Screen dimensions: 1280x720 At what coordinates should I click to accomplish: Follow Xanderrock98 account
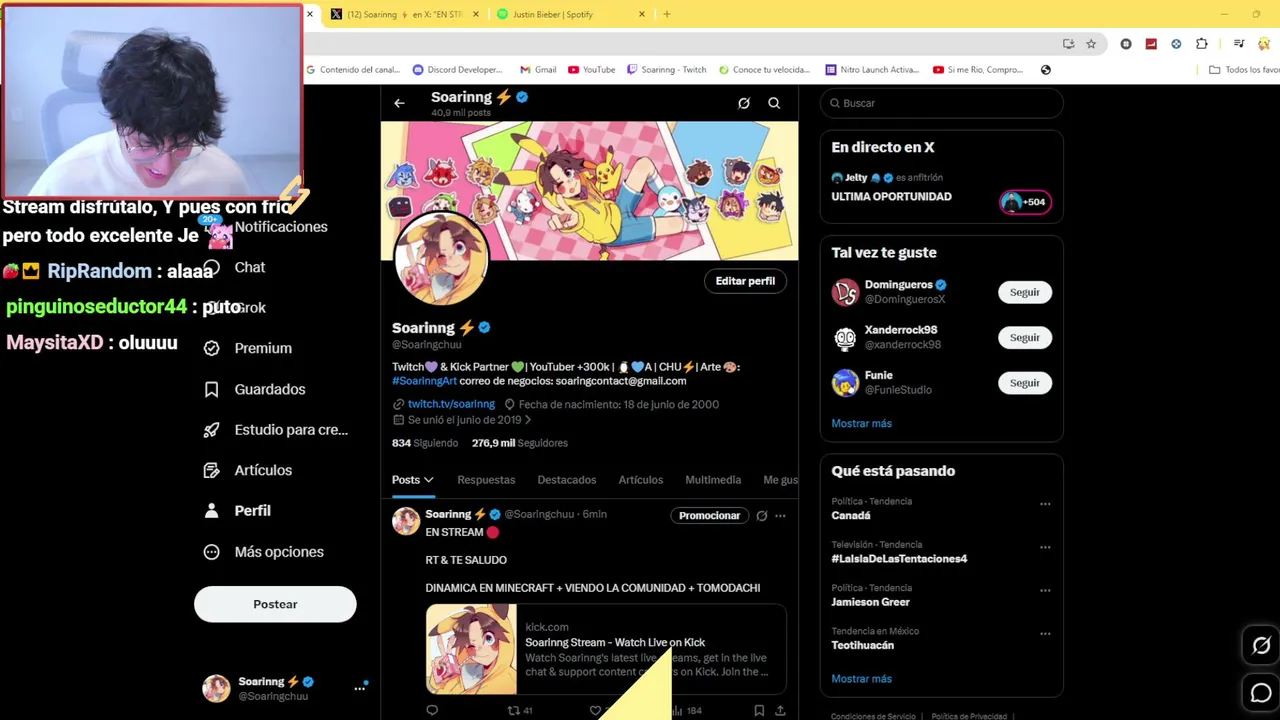coord(1024,337)
